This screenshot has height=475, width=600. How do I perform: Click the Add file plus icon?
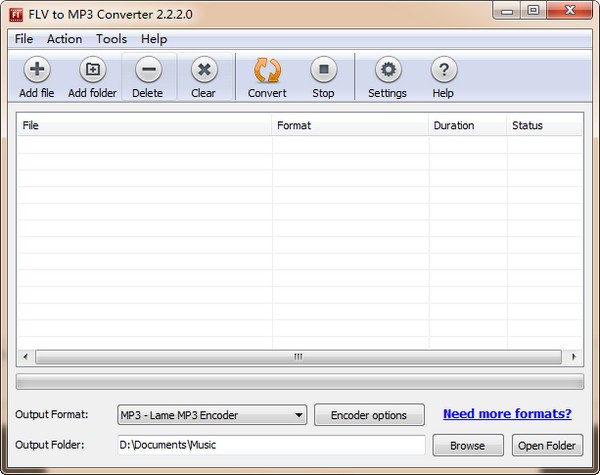tap(37, 70)
